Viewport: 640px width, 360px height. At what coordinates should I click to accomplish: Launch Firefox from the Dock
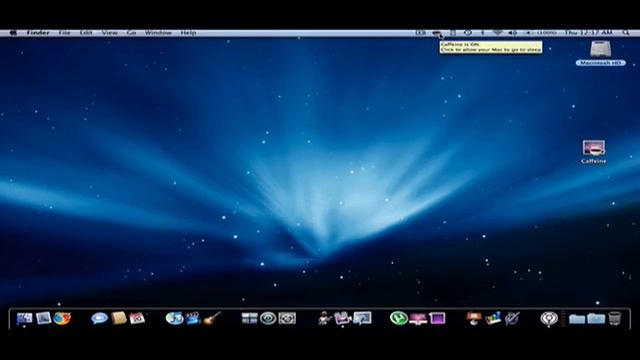[62, 318]
